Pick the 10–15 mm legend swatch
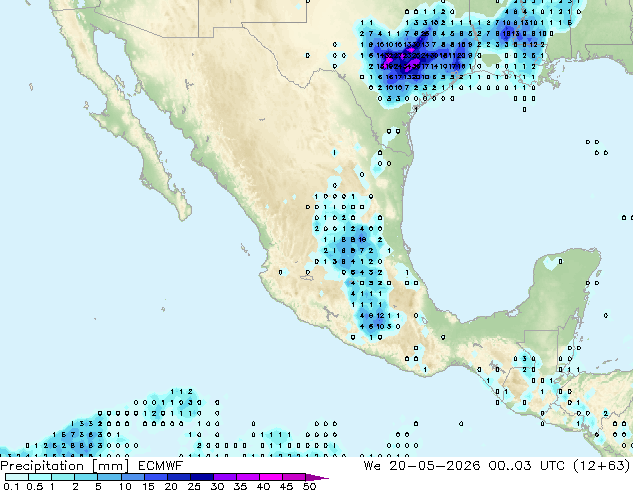Screen dimensions: 634x490 [133, 477]
